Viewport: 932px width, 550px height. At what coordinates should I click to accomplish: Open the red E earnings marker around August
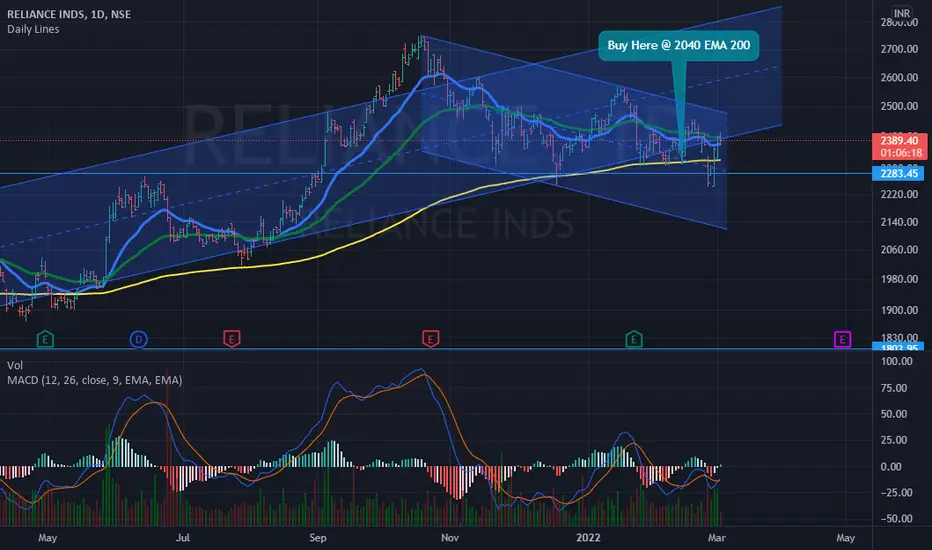[x=231, y=340]
